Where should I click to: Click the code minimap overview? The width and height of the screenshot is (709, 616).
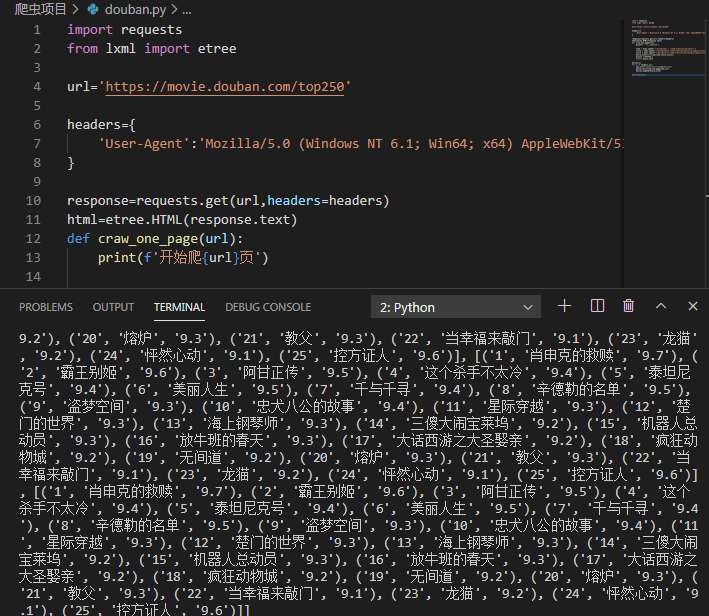(666, 47)
